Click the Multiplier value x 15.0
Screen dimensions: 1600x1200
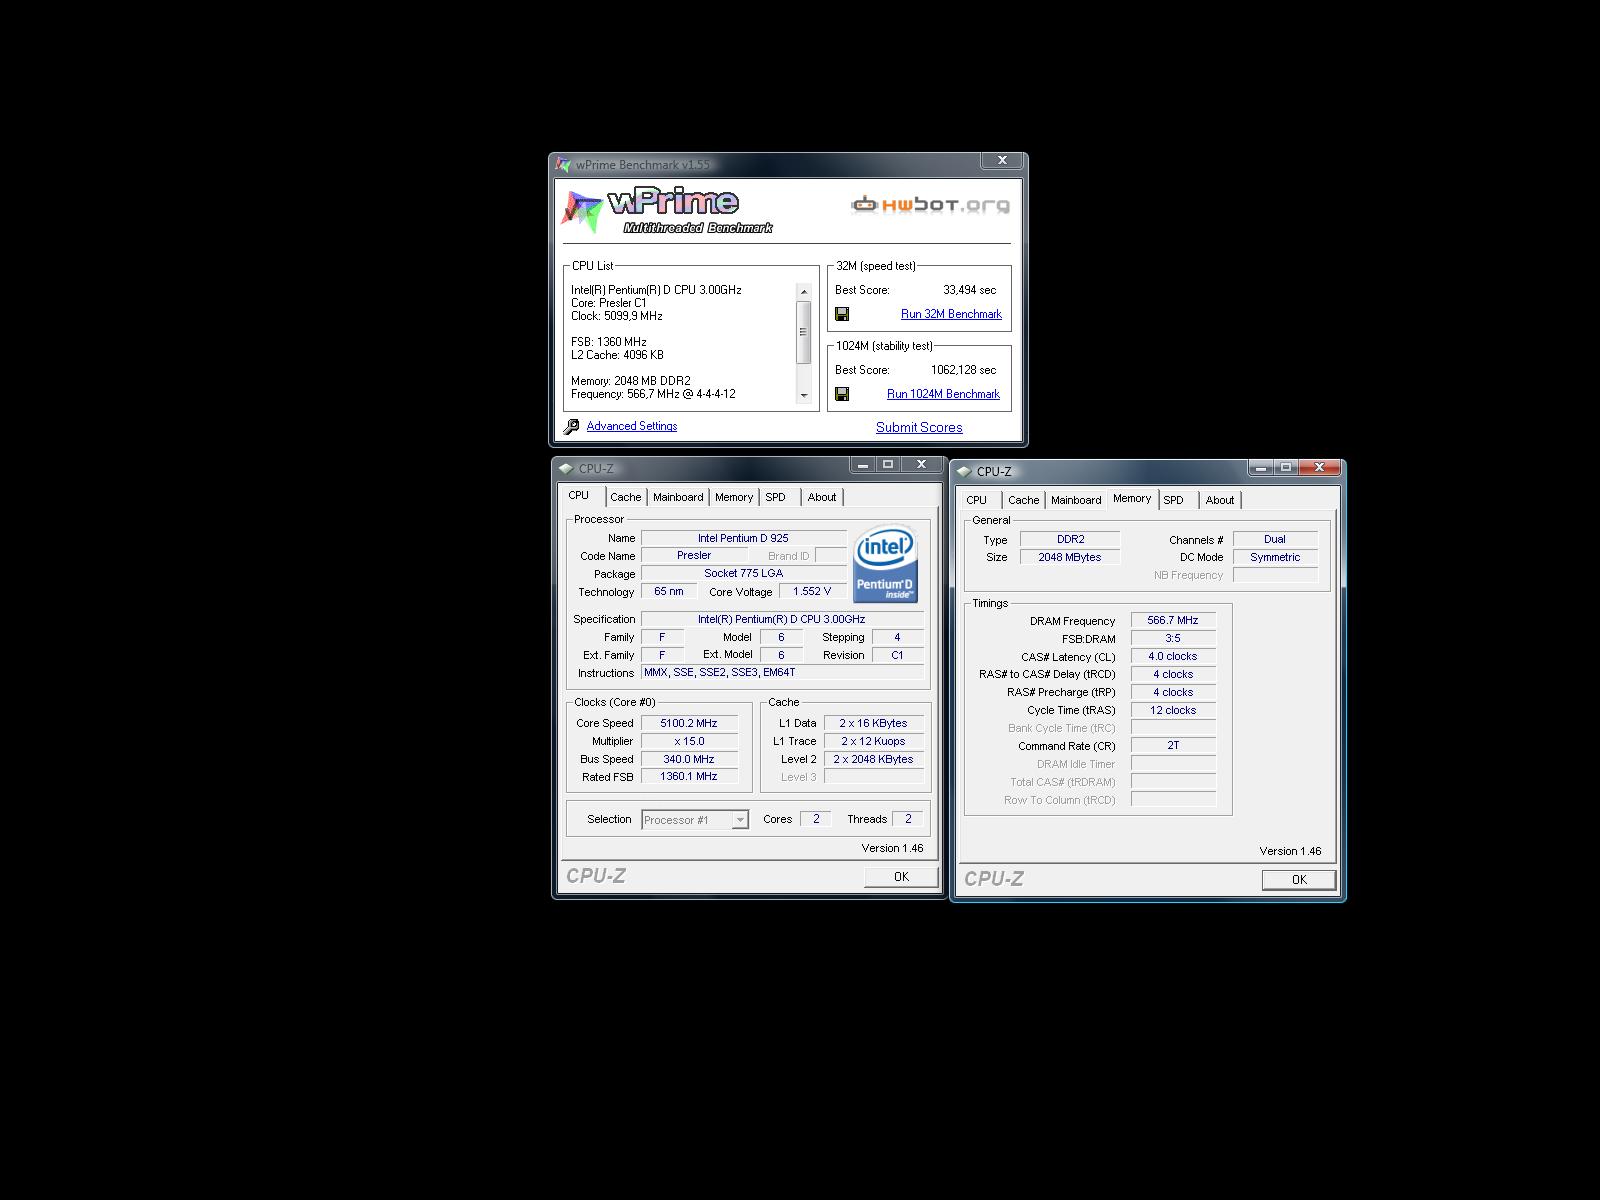[689, 741]
